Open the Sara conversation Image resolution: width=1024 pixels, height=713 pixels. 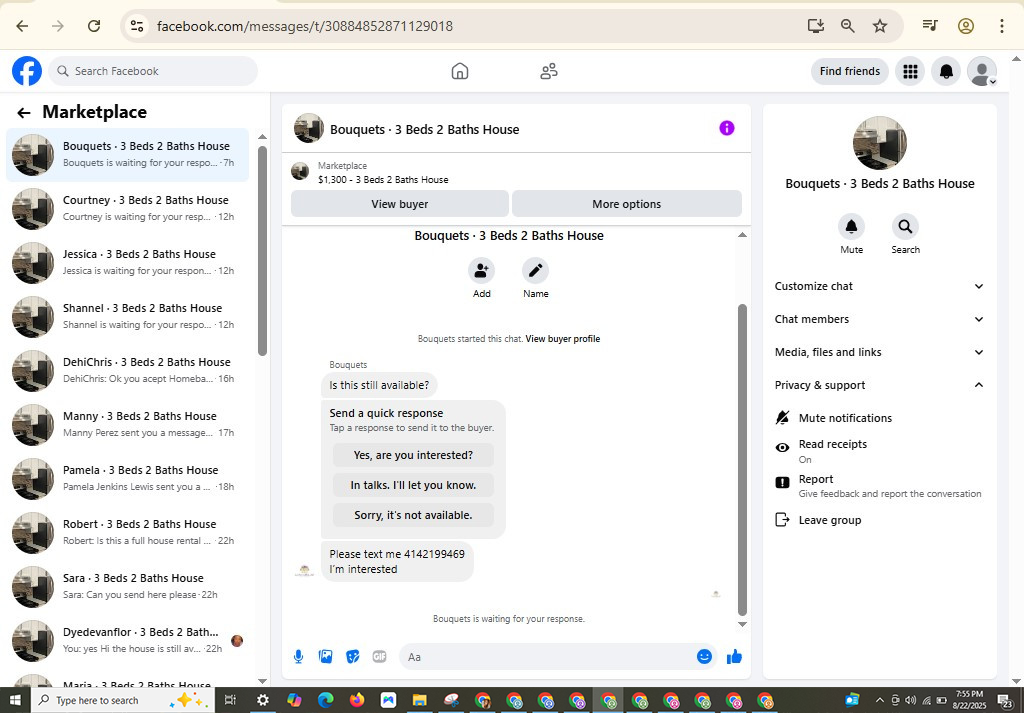tap(128, 586)
